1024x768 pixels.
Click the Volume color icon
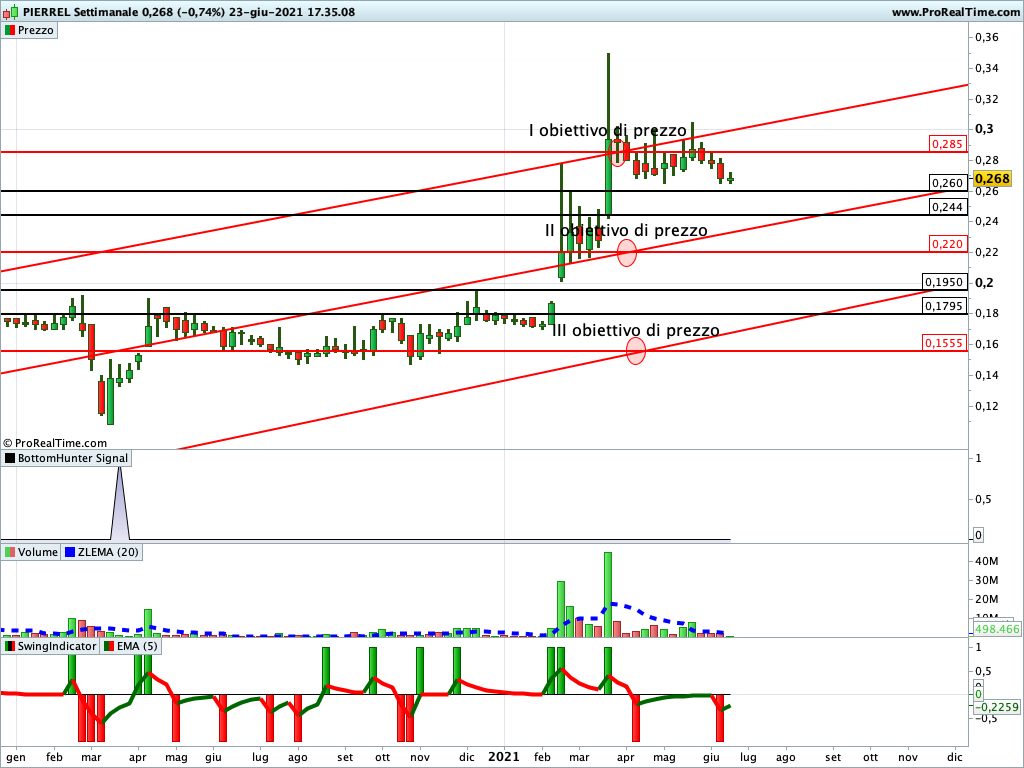tap(10, 552)
